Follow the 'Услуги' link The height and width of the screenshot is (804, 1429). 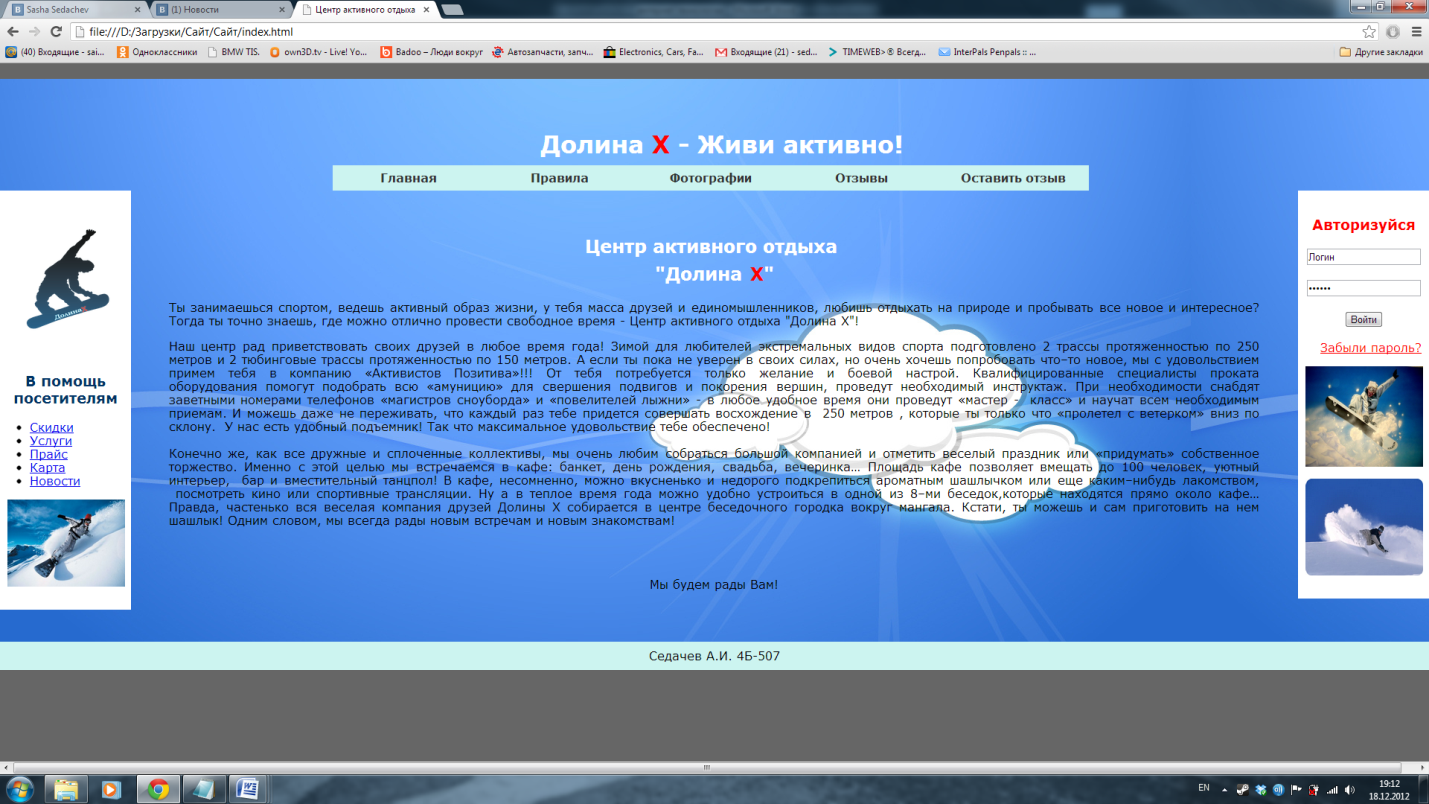tap(50, 441)
